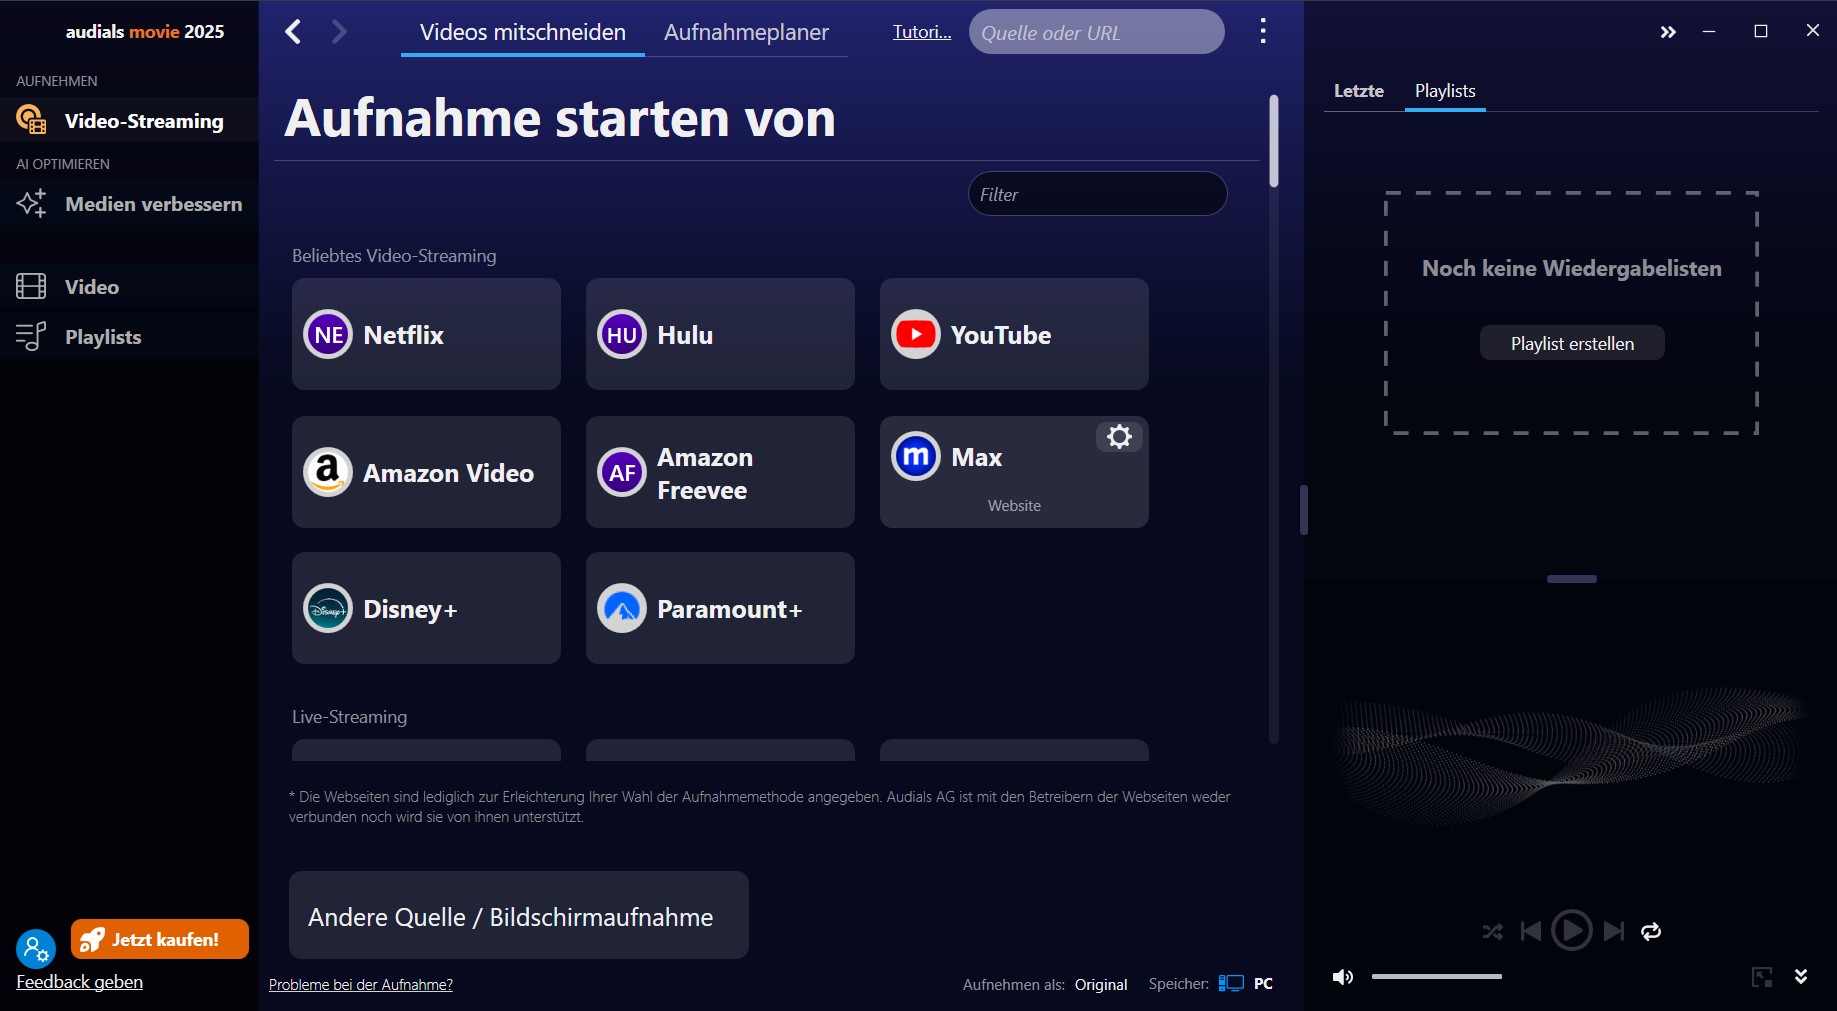
Task: Toggle shuffle playback
Action: point(1492,932)
